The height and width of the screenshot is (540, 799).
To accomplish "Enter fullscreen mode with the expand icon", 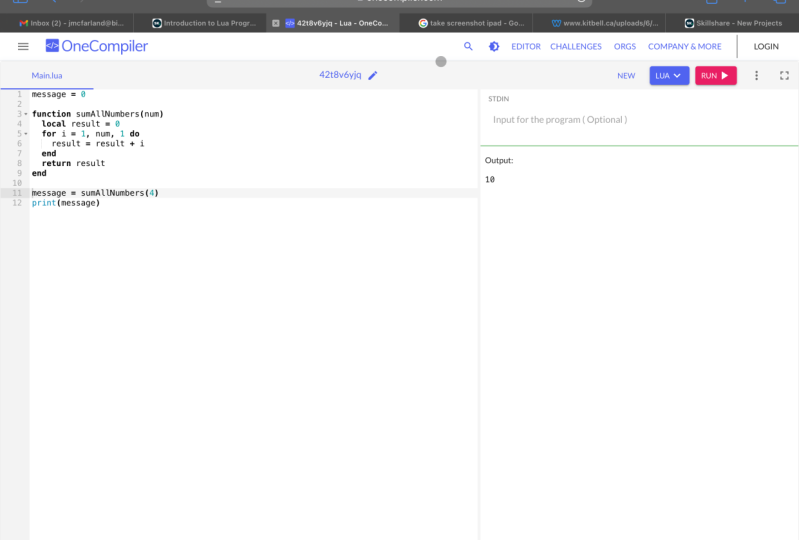I will coord(784,75).
